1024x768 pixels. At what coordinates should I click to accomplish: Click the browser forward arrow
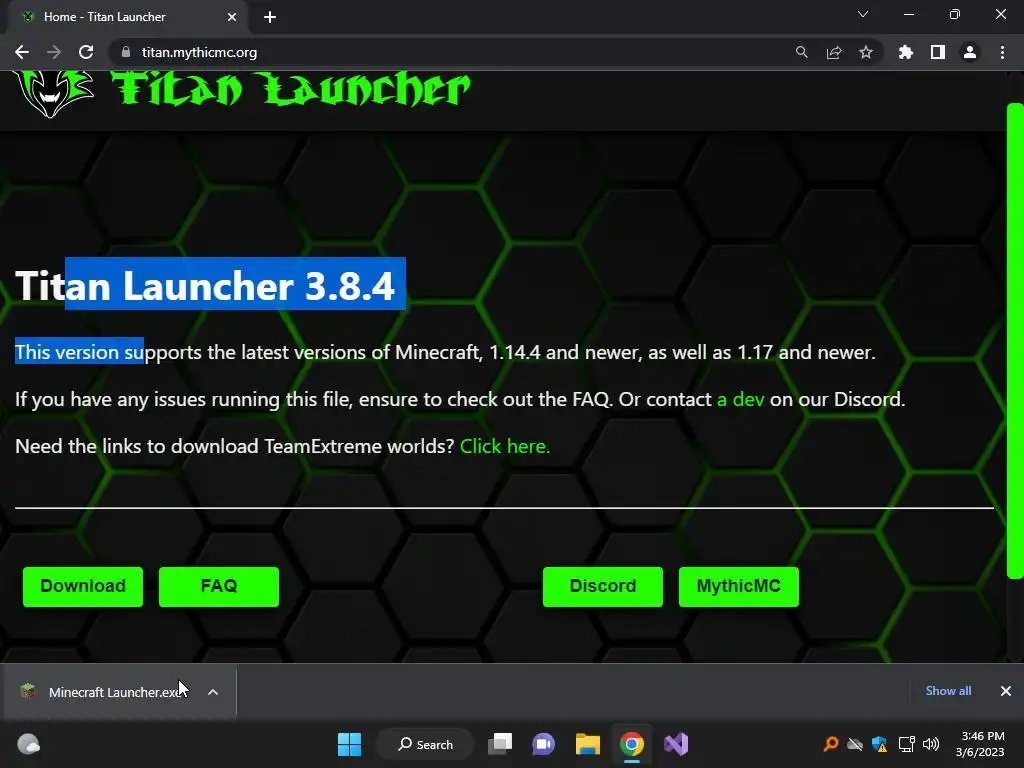click(54, 52)
